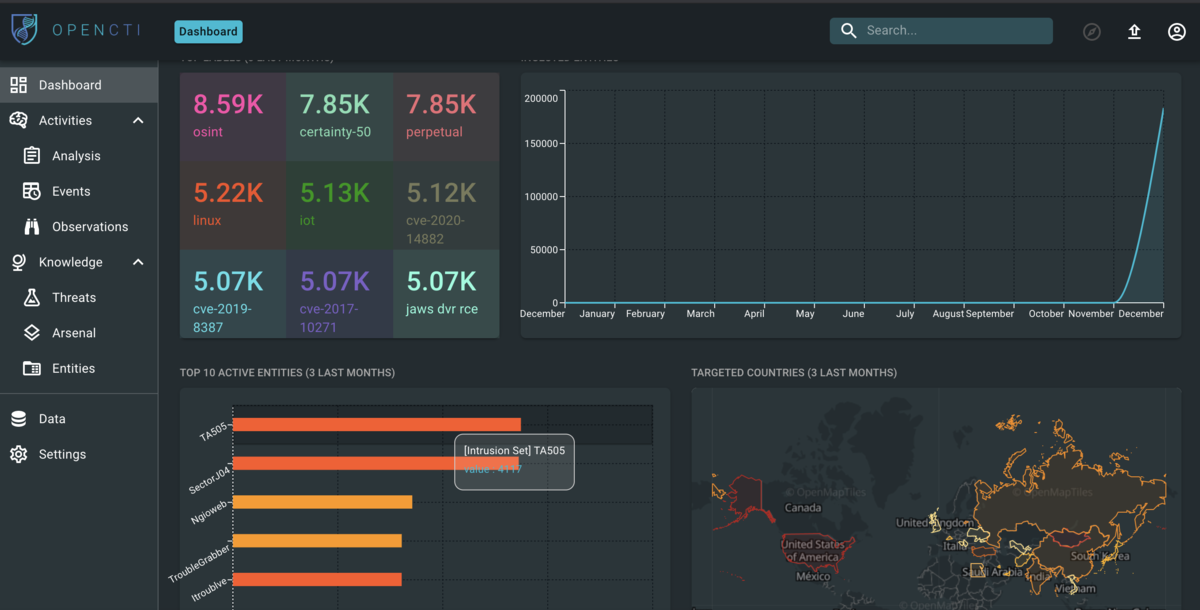Click the Settings gear icon
The width and height of the screenshot is (1200, 610).
tap(19, 454)
